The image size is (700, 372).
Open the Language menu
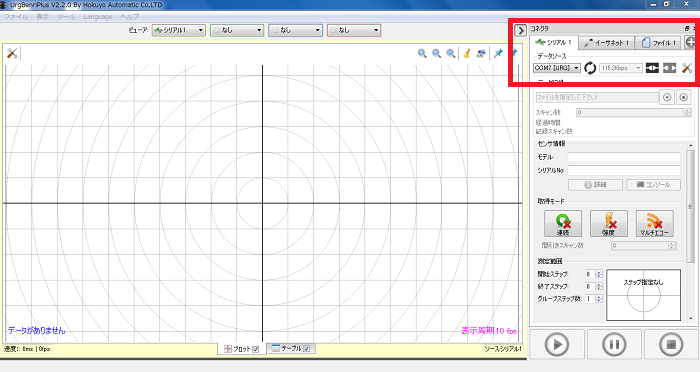pos(98,17)
